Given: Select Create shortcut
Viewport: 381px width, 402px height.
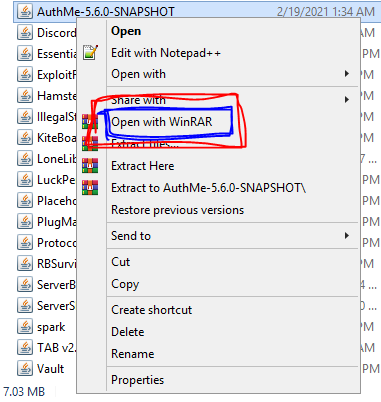Looking at the screenshot, I should click(151, 310).
